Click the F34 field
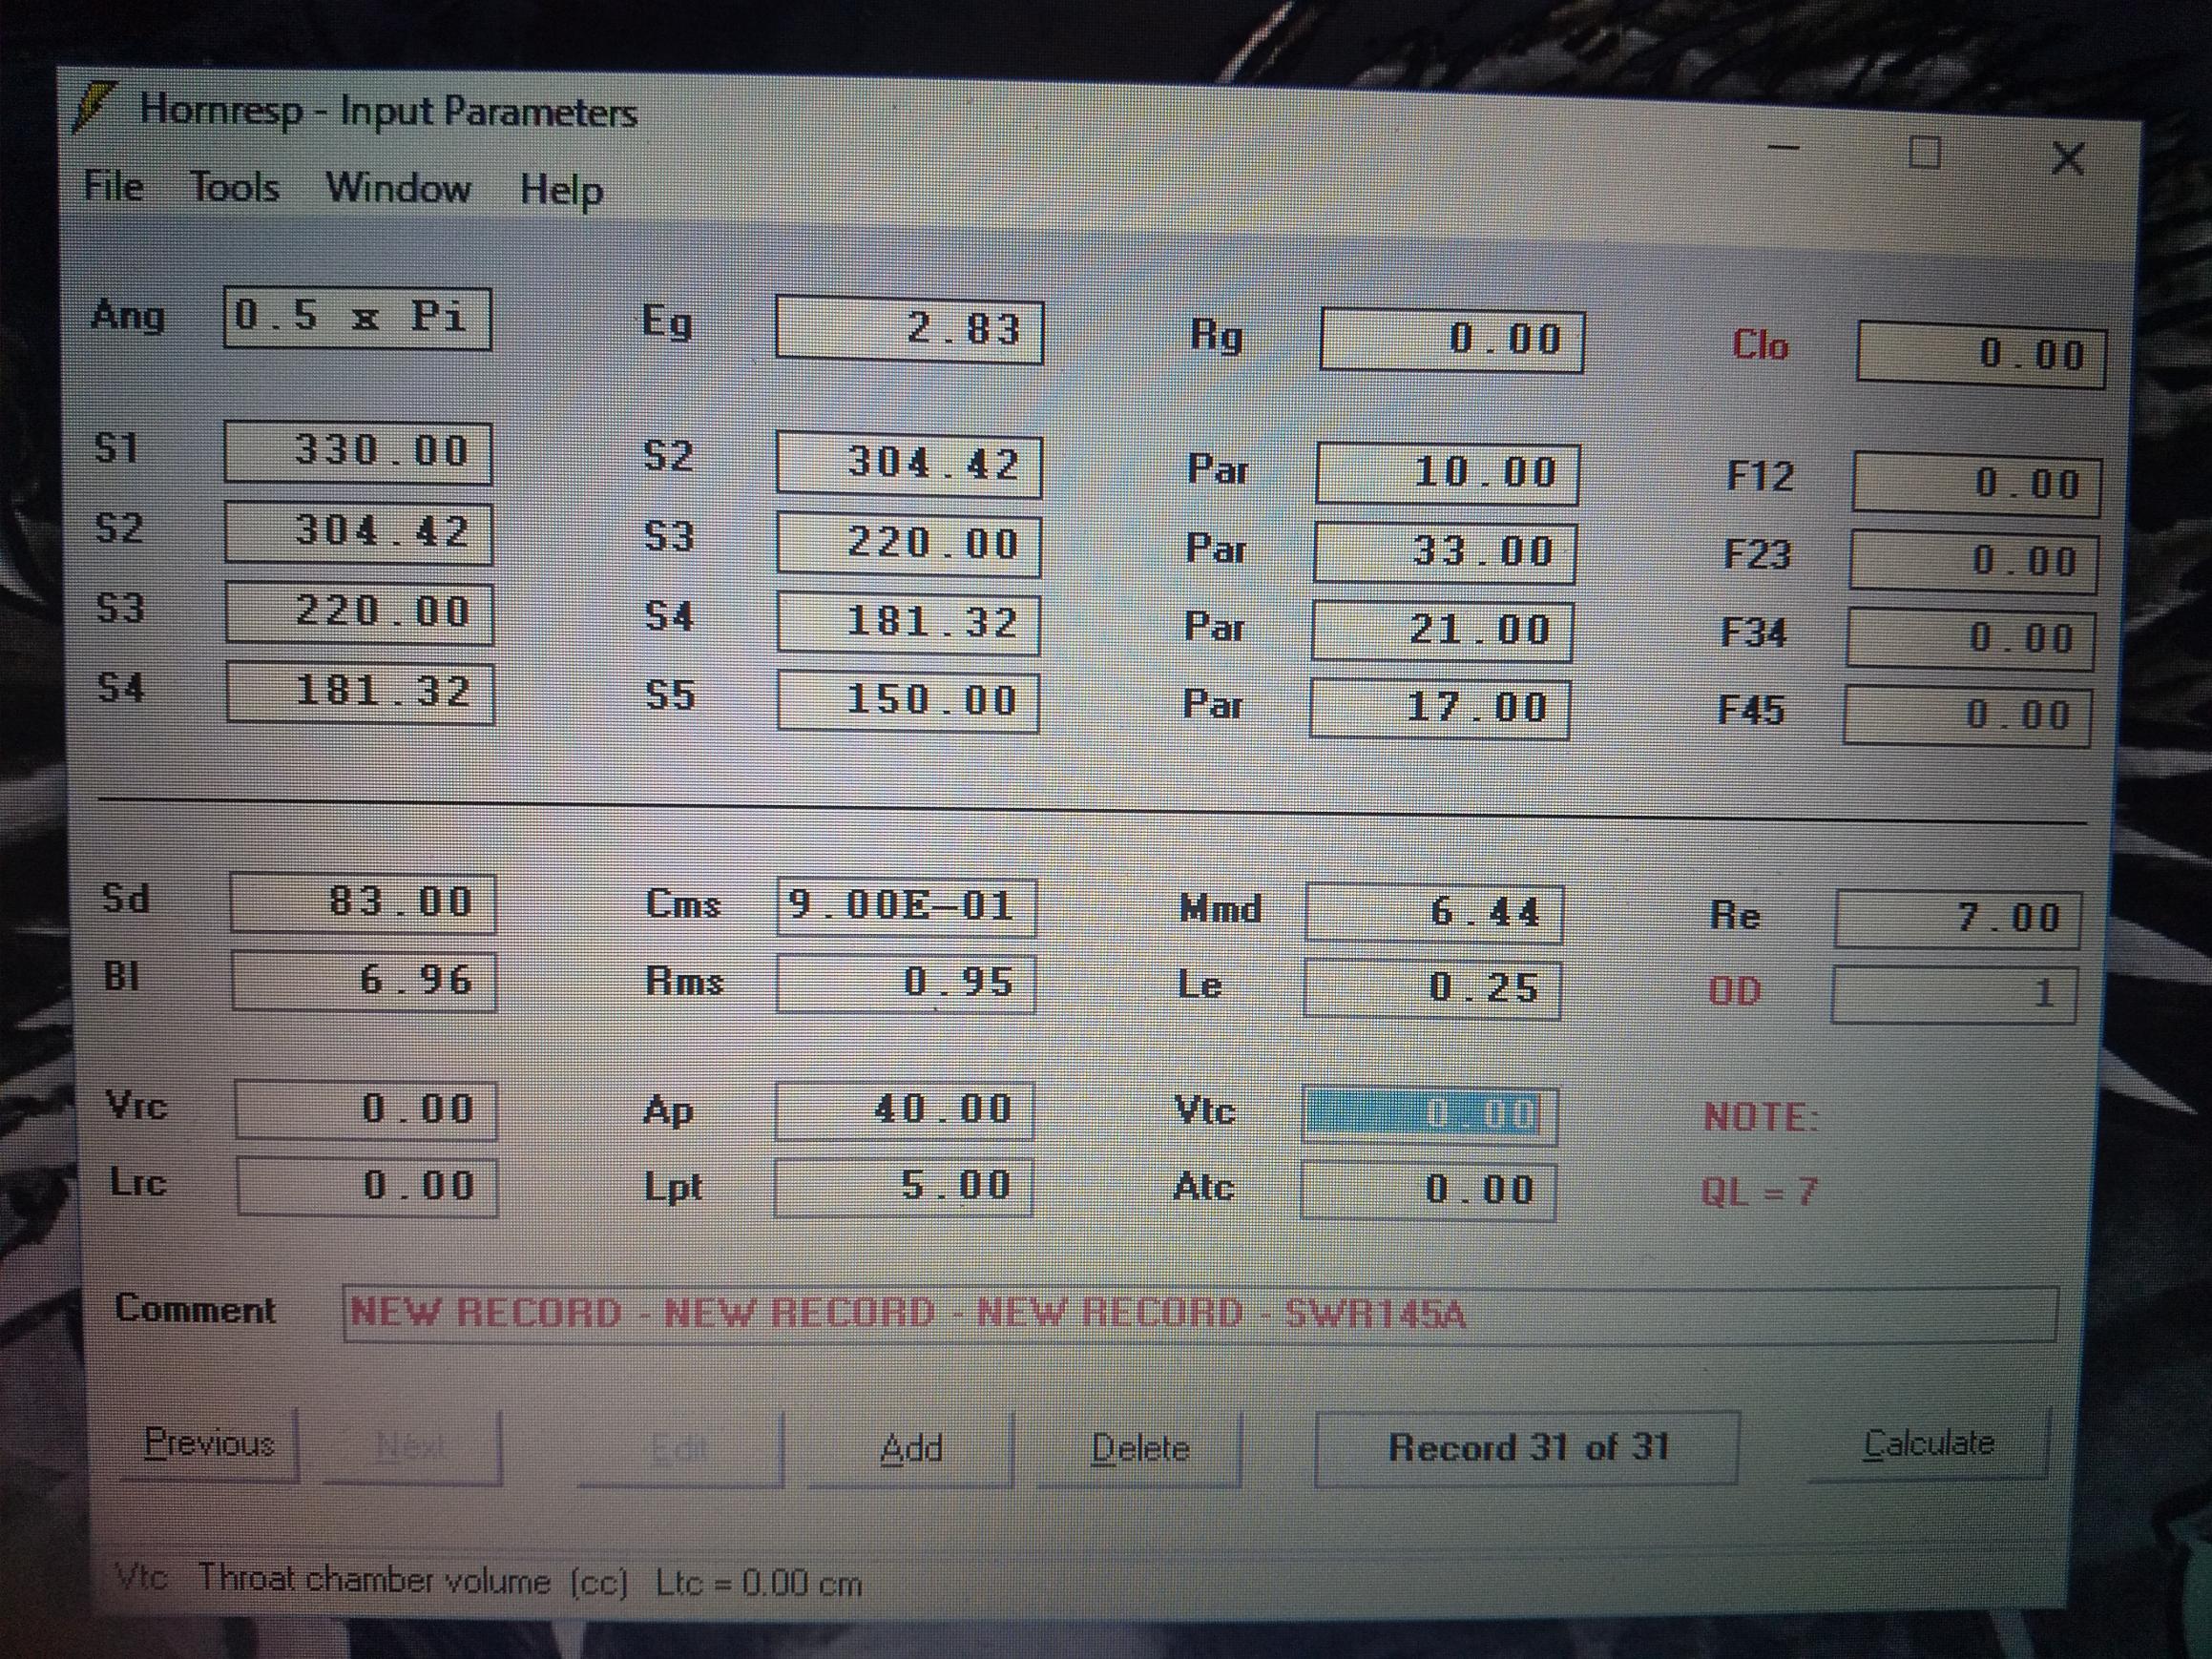 pos(1970,638)
